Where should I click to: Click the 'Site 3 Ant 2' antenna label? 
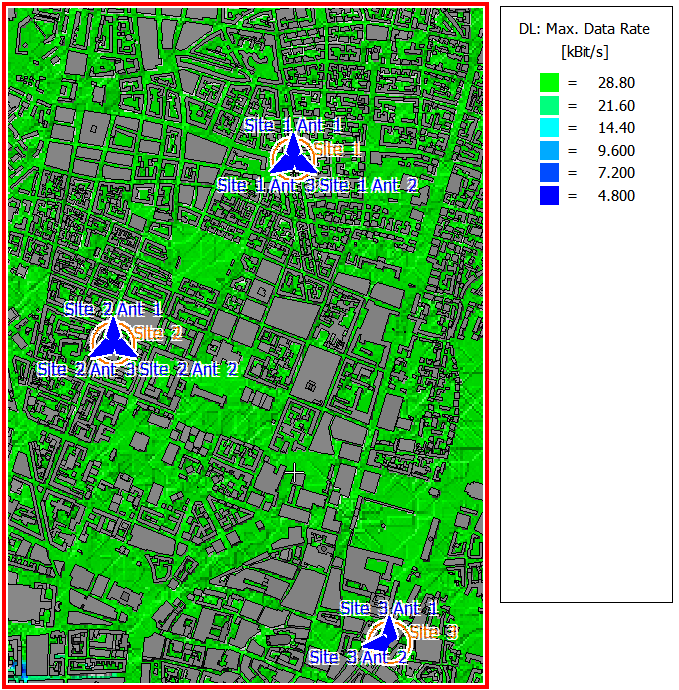pos(358,657)
